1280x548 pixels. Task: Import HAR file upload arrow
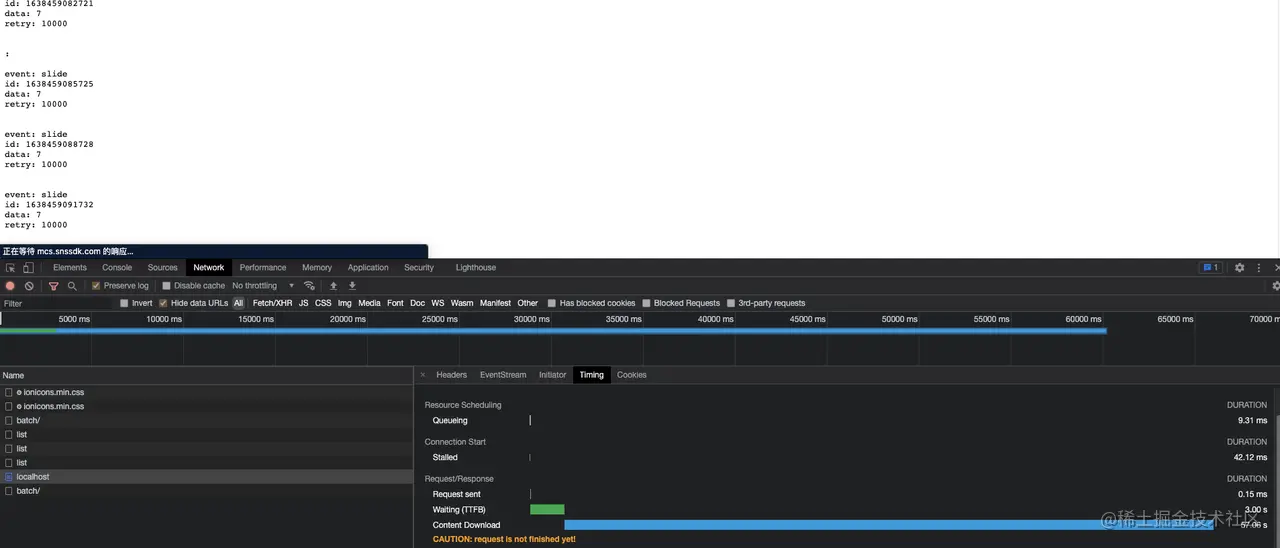click(x=334, y=286)
